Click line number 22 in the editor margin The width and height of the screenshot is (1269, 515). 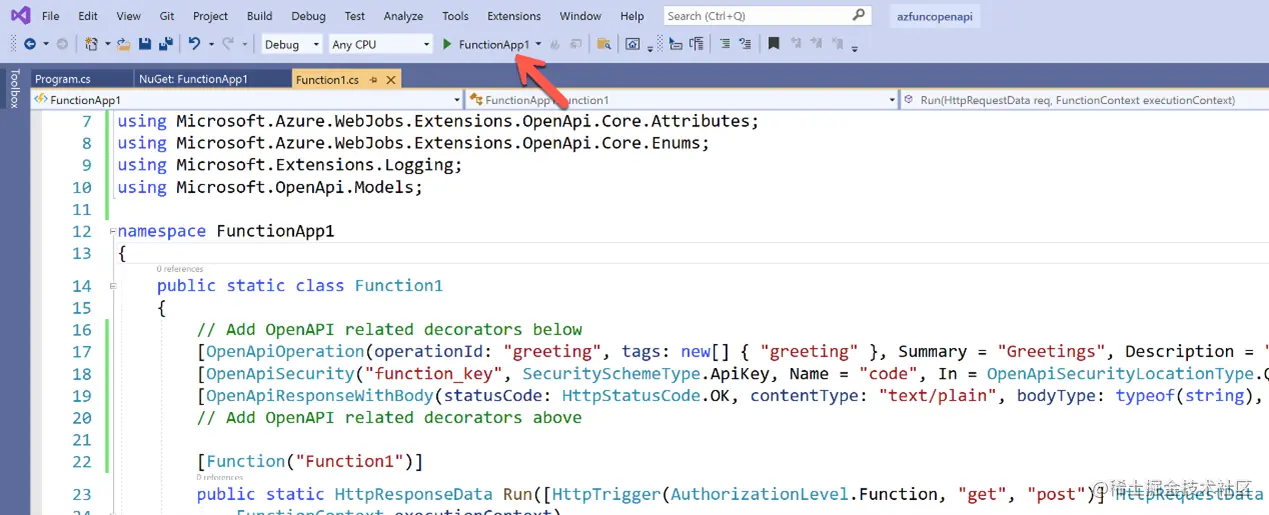click(x=82, y=462)
